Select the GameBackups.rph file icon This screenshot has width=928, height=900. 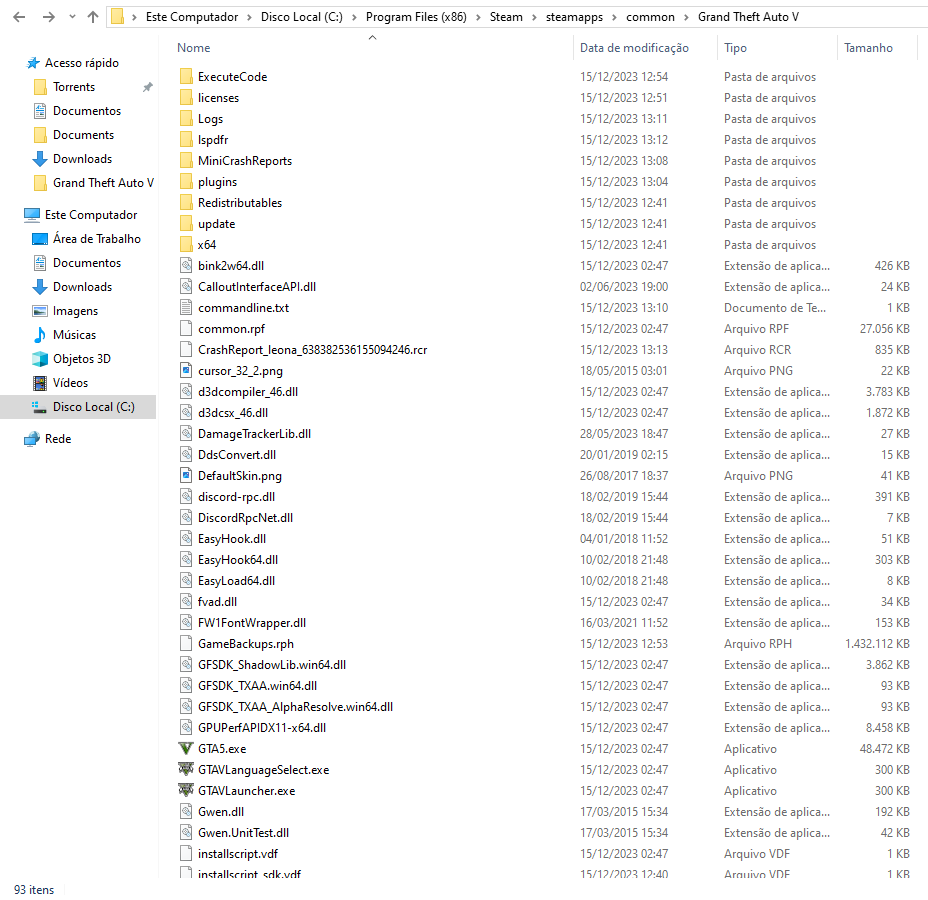point(186,644)
